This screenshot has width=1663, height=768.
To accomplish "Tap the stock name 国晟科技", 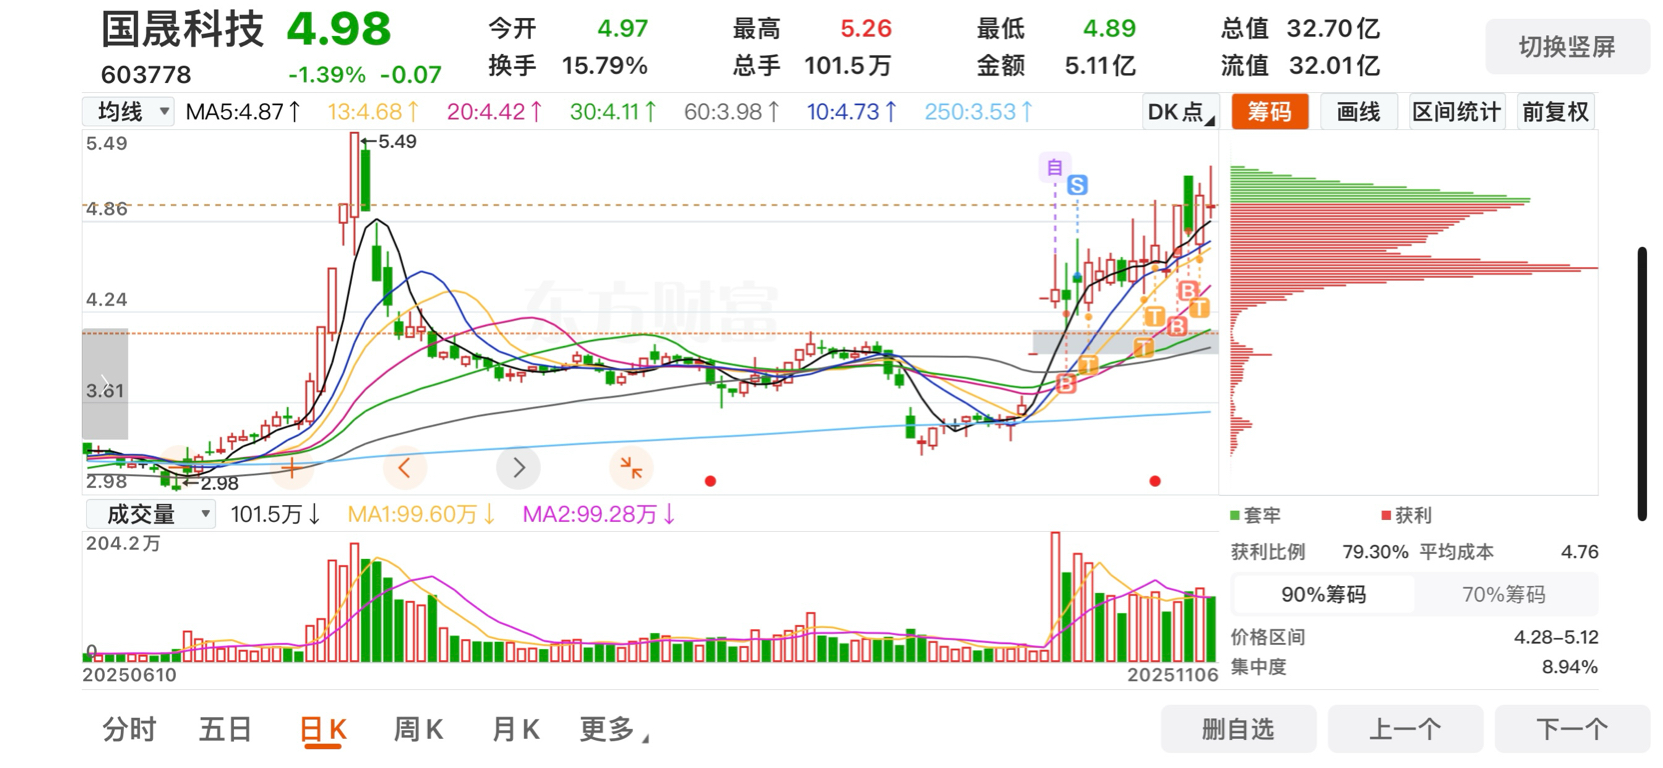I will coord(182,30).
